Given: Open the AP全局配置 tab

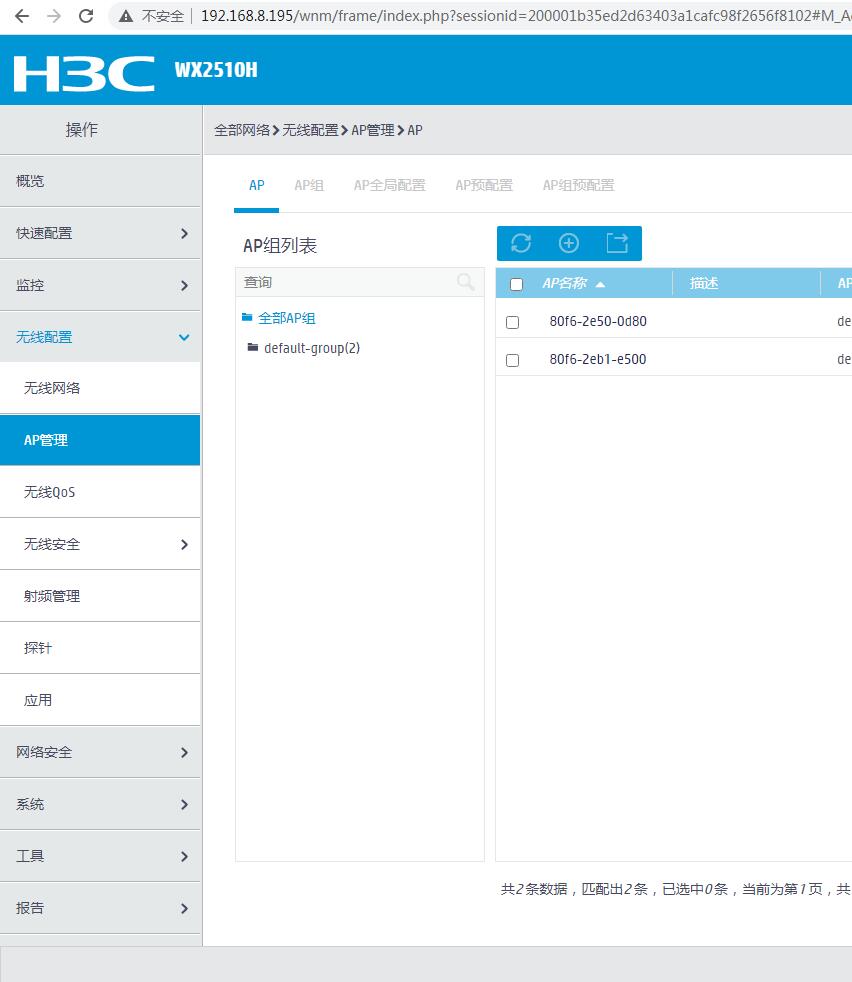Looking at the screenshot, I should (x=389, y=185).
